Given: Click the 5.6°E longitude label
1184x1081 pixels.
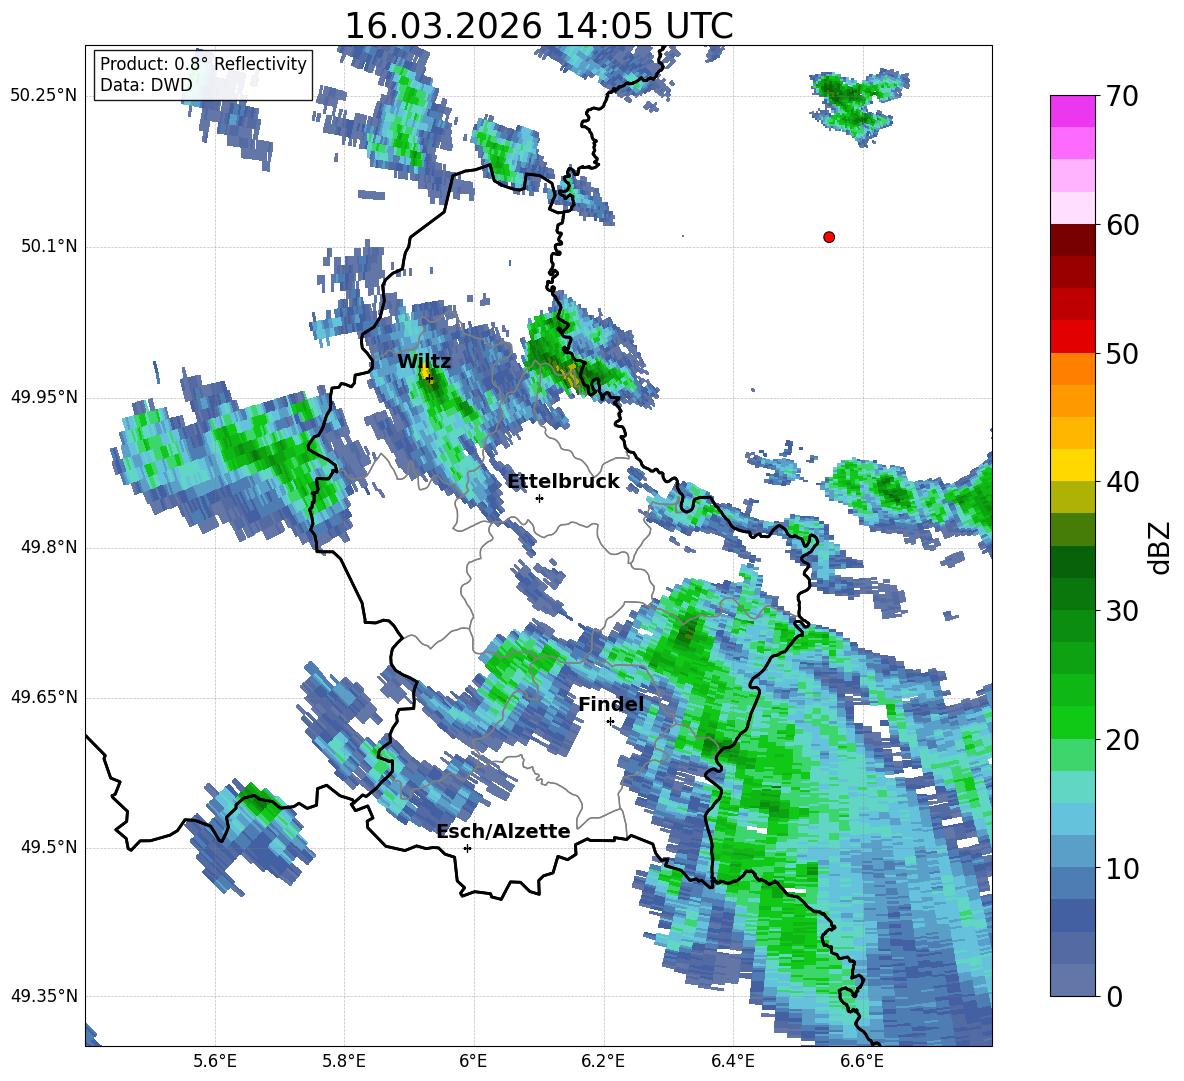Looking at the screenshot, I should point(215,1061).
